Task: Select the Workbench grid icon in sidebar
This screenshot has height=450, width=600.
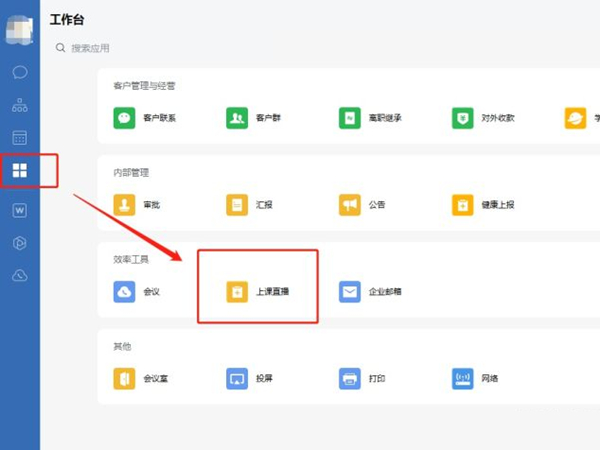Action: click(x=19, y=172)
